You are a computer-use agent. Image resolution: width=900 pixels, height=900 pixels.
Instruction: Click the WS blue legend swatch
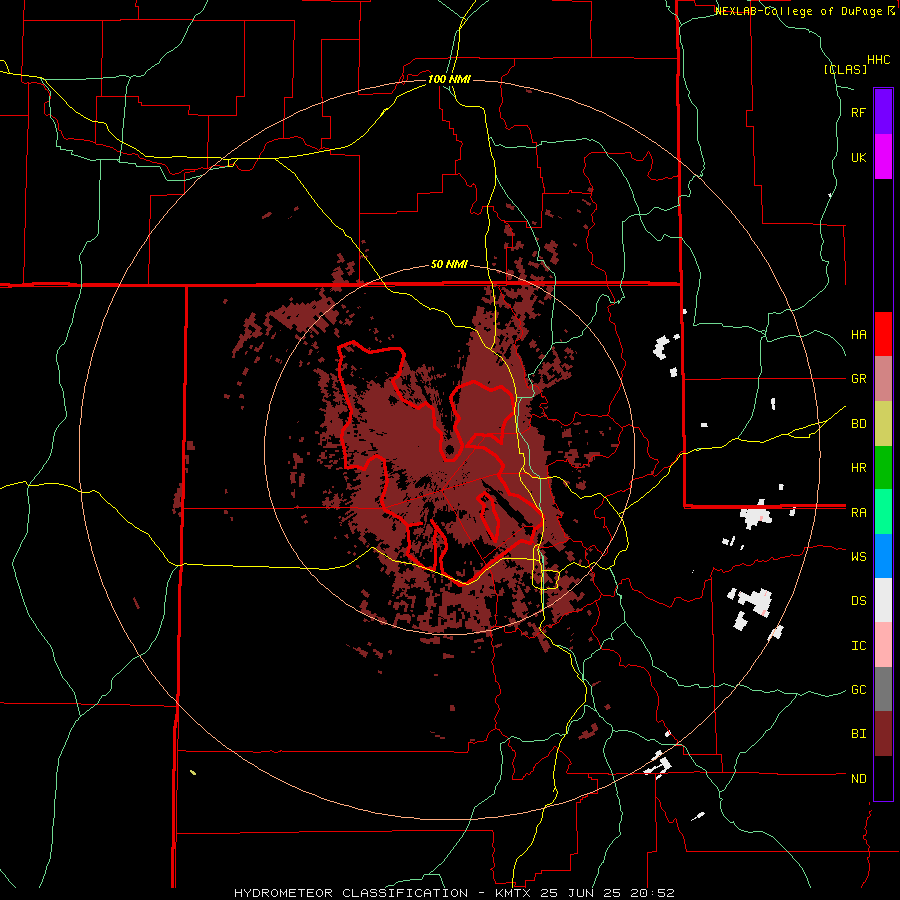883,556
